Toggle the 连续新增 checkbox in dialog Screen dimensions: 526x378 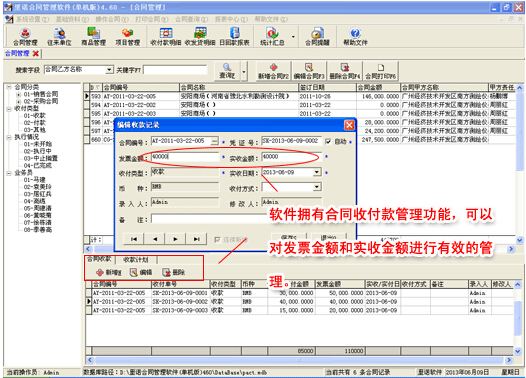coord(217,239)
